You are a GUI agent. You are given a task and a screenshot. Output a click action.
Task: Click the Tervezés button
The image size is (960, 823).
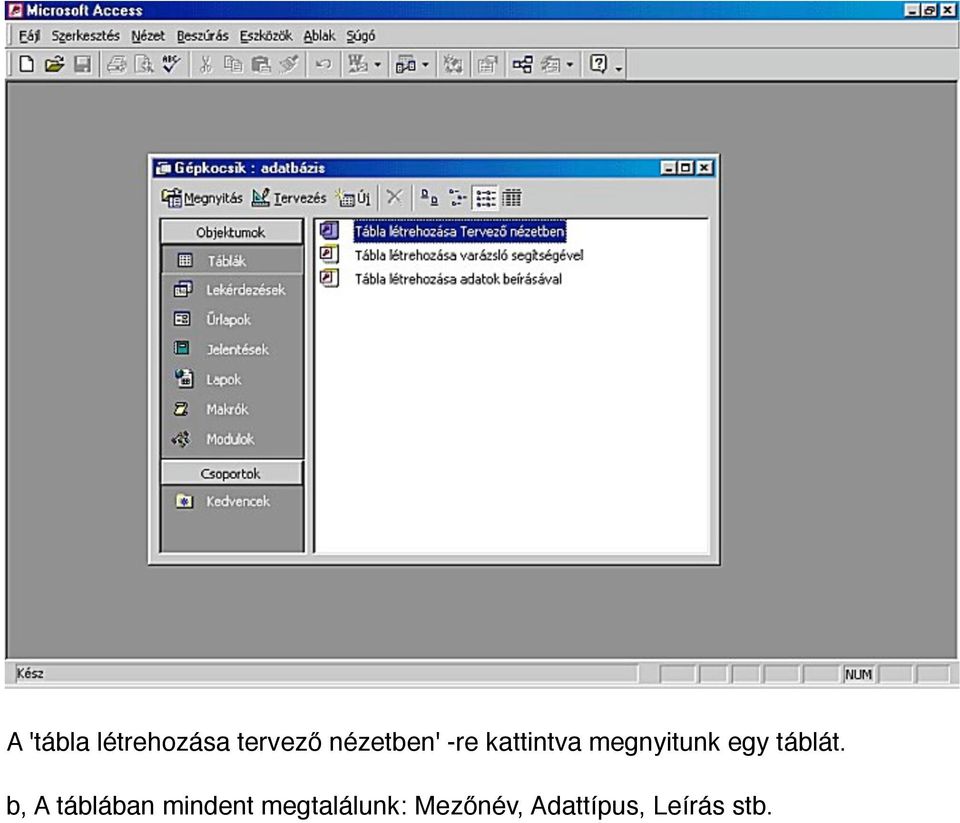pos(289,198)
